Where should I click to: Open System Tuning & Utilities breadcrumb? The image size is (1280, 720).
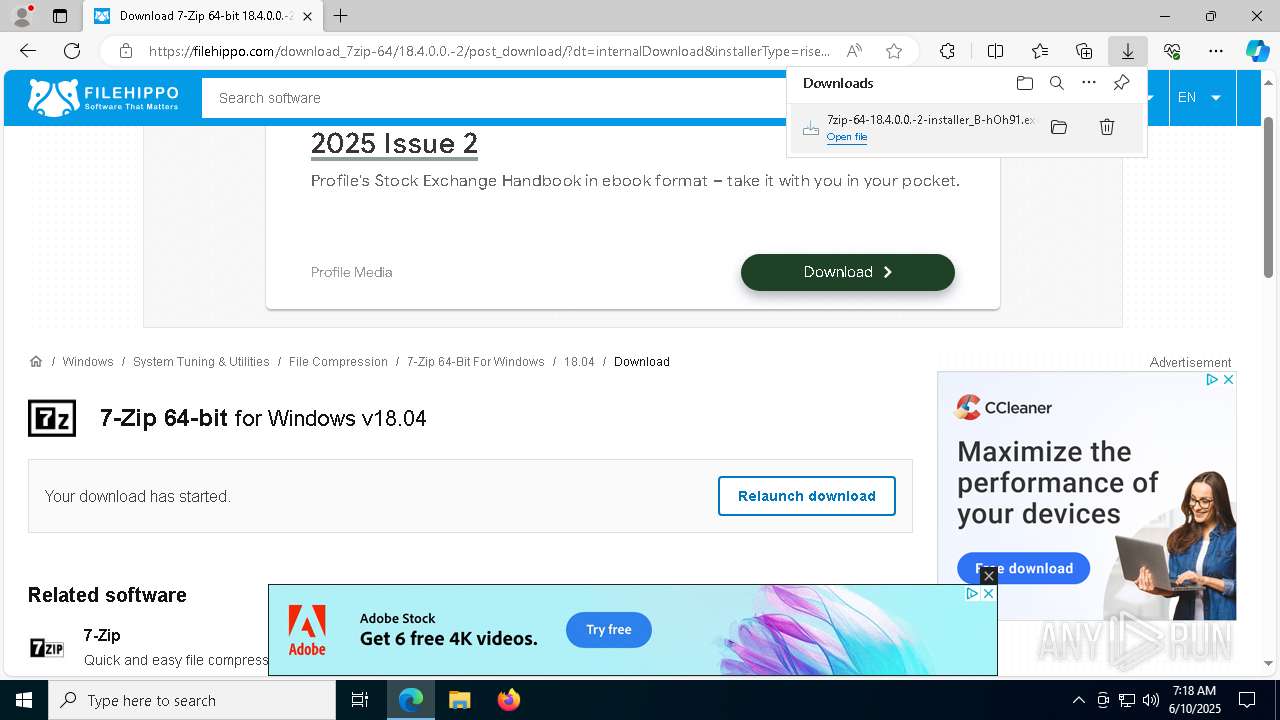point(201,361)
